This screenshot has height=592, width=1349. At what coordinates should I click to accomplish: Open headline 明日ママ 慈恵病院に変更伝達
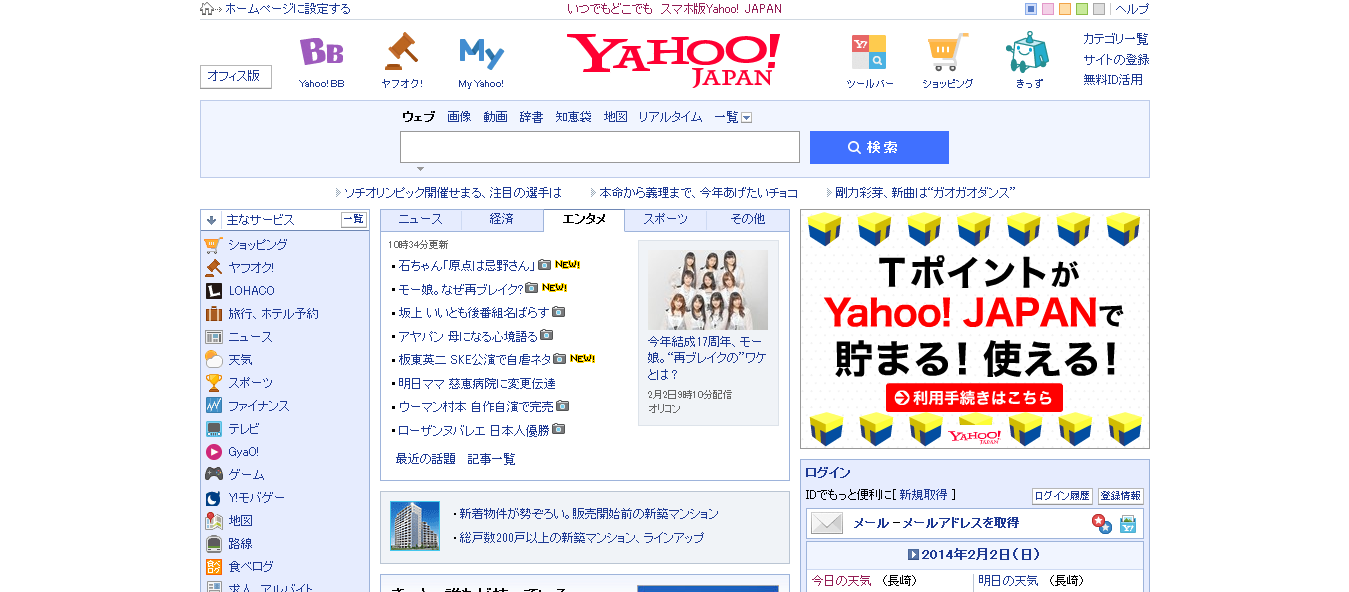tap(477, 384)
